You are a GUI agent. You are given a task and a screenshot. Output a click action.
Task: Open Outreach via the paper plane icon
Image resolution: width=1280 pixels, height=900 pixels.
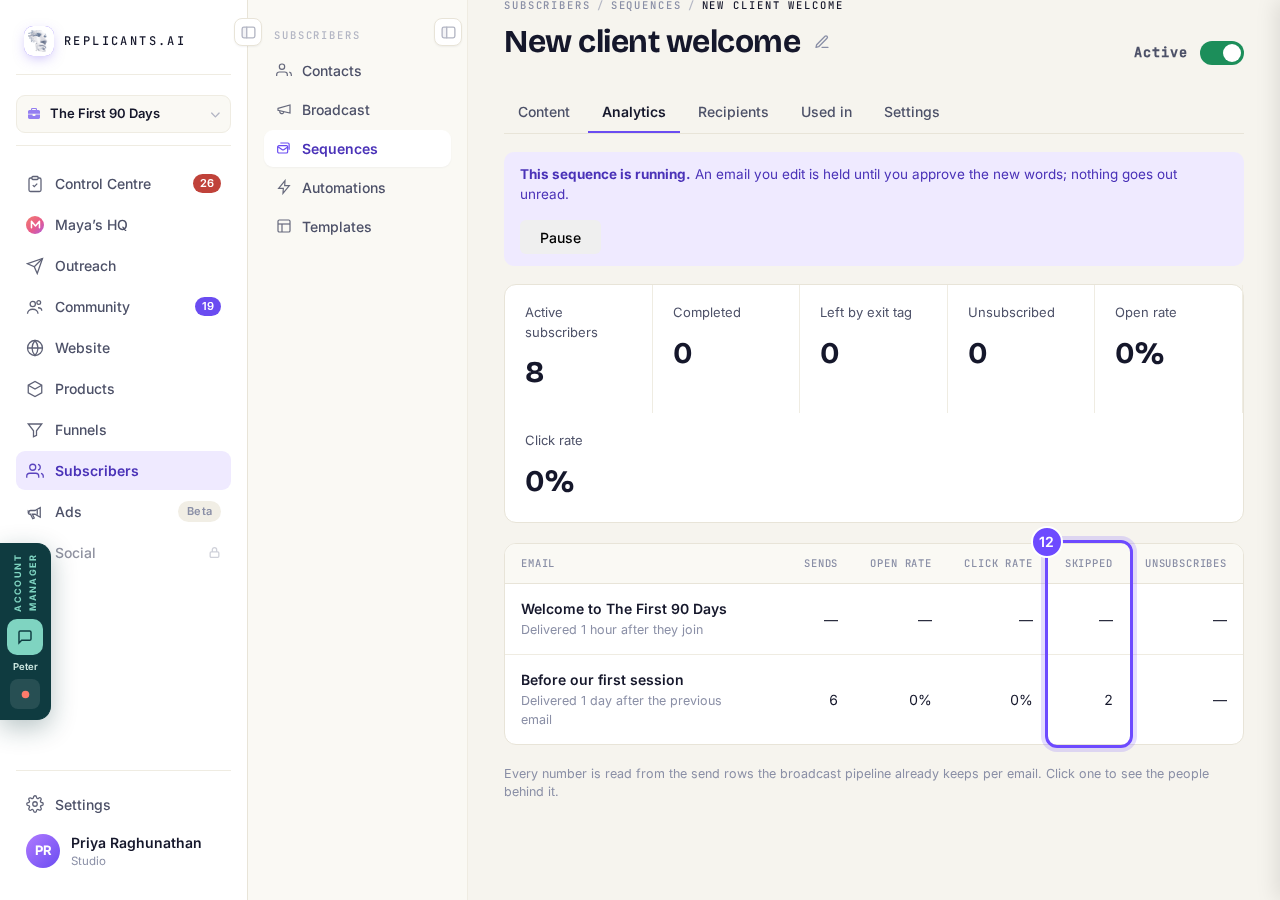[35, 266]
